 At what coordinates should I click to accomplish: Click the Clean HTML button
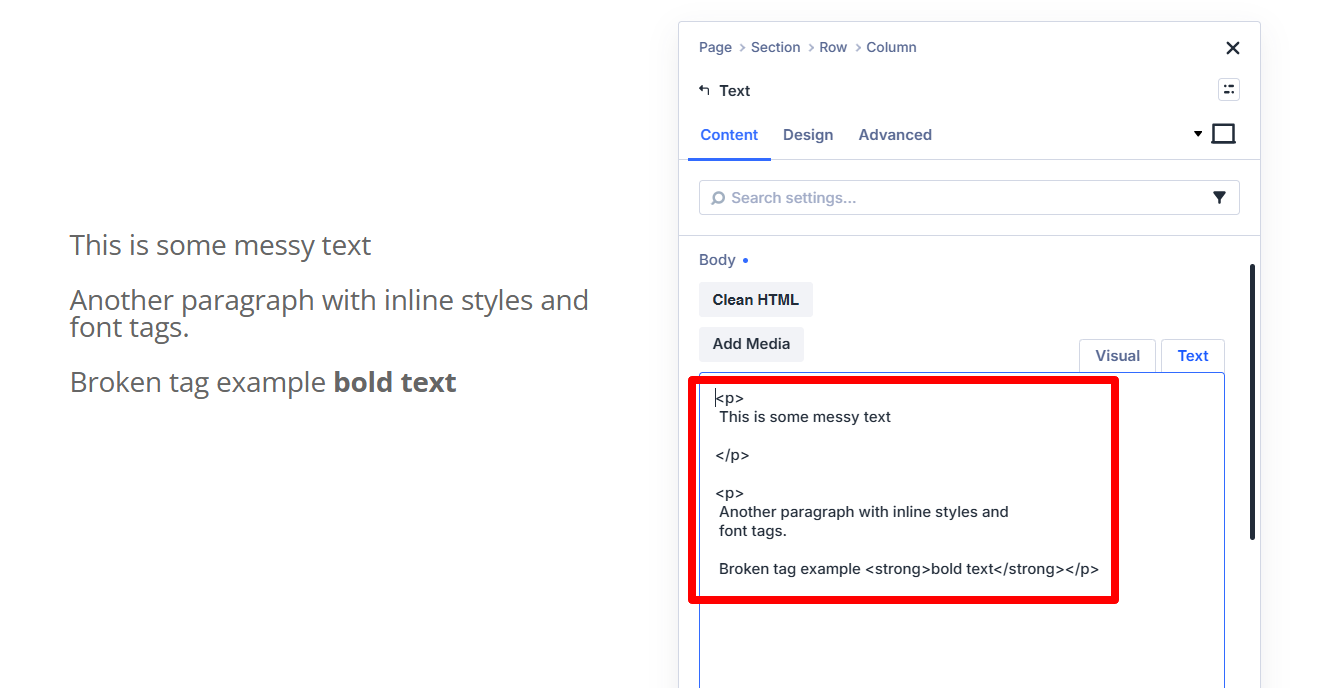coord(756,300)
